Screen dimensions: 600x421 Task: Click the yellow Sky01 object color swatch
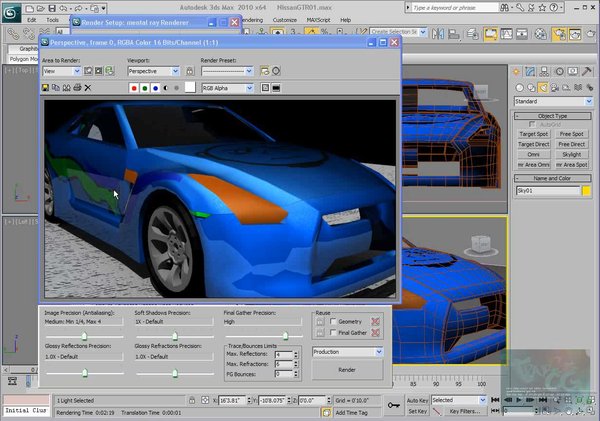click(586, 191)
